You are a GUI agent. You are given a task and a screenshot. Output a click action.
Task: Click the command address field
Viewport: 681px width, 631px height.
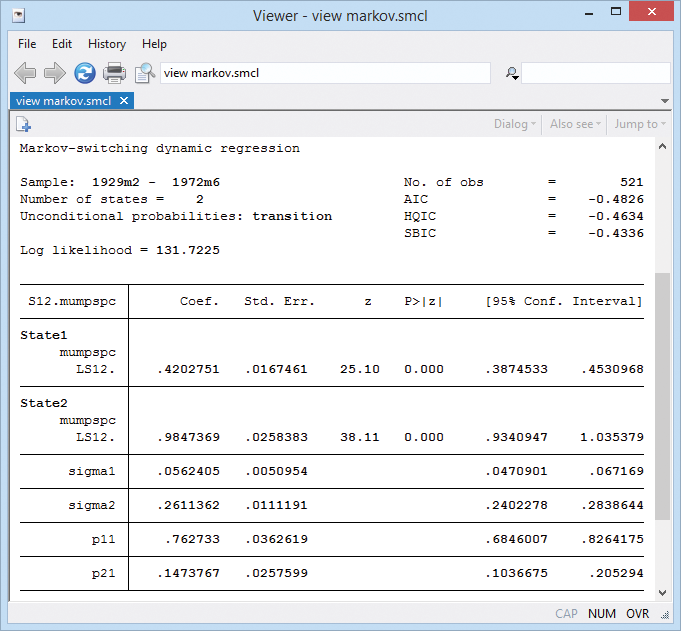coord(325,73)
